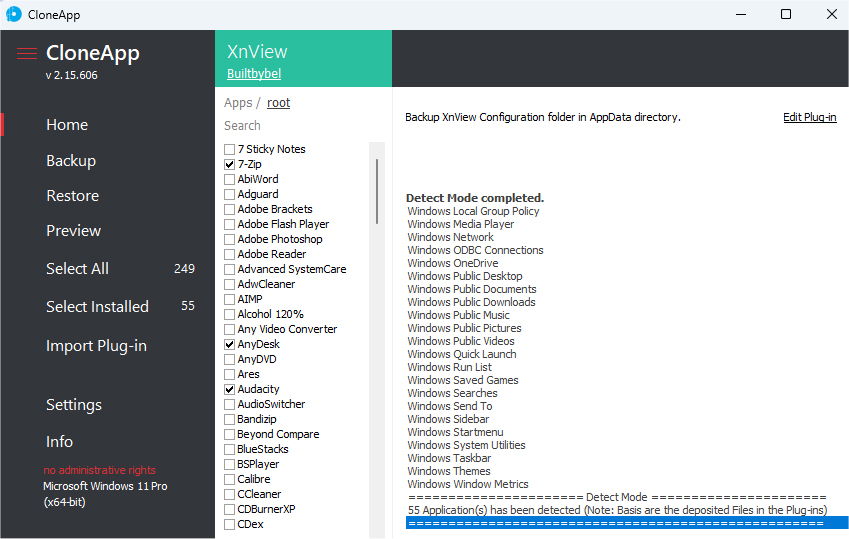Click the 'Apps /' breadcrumb text
The height and width of the screenshot is (539, 849).
point(242,102)
